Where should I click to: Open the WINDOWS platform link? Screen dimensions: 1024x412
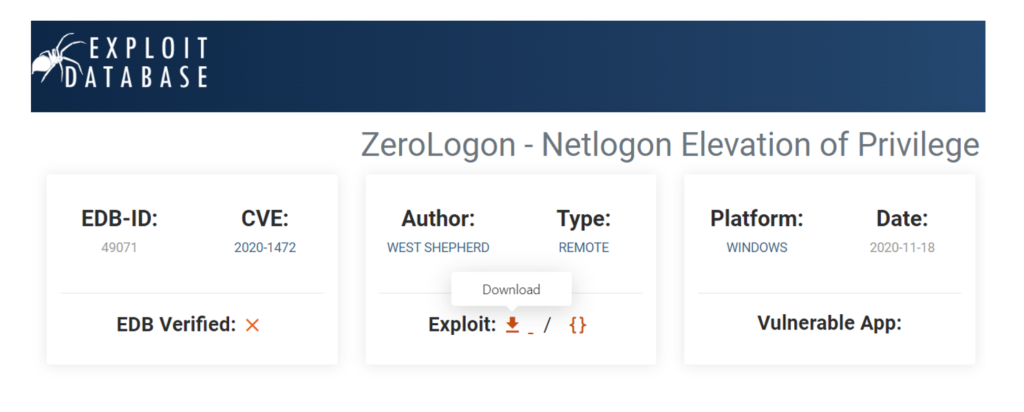tap(756, 247)
